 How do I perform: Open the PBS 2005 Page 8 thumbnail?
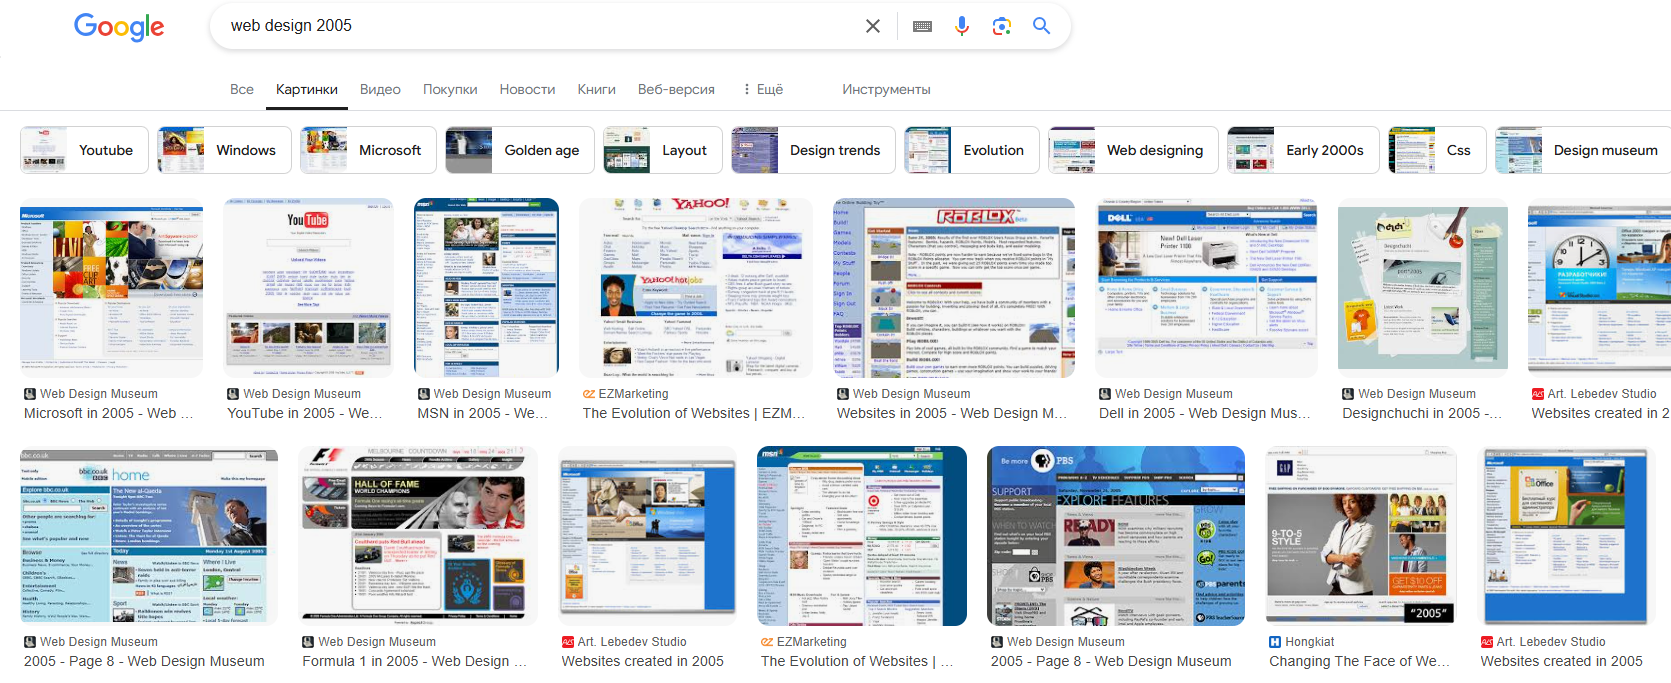click(x=1116, y=536)
